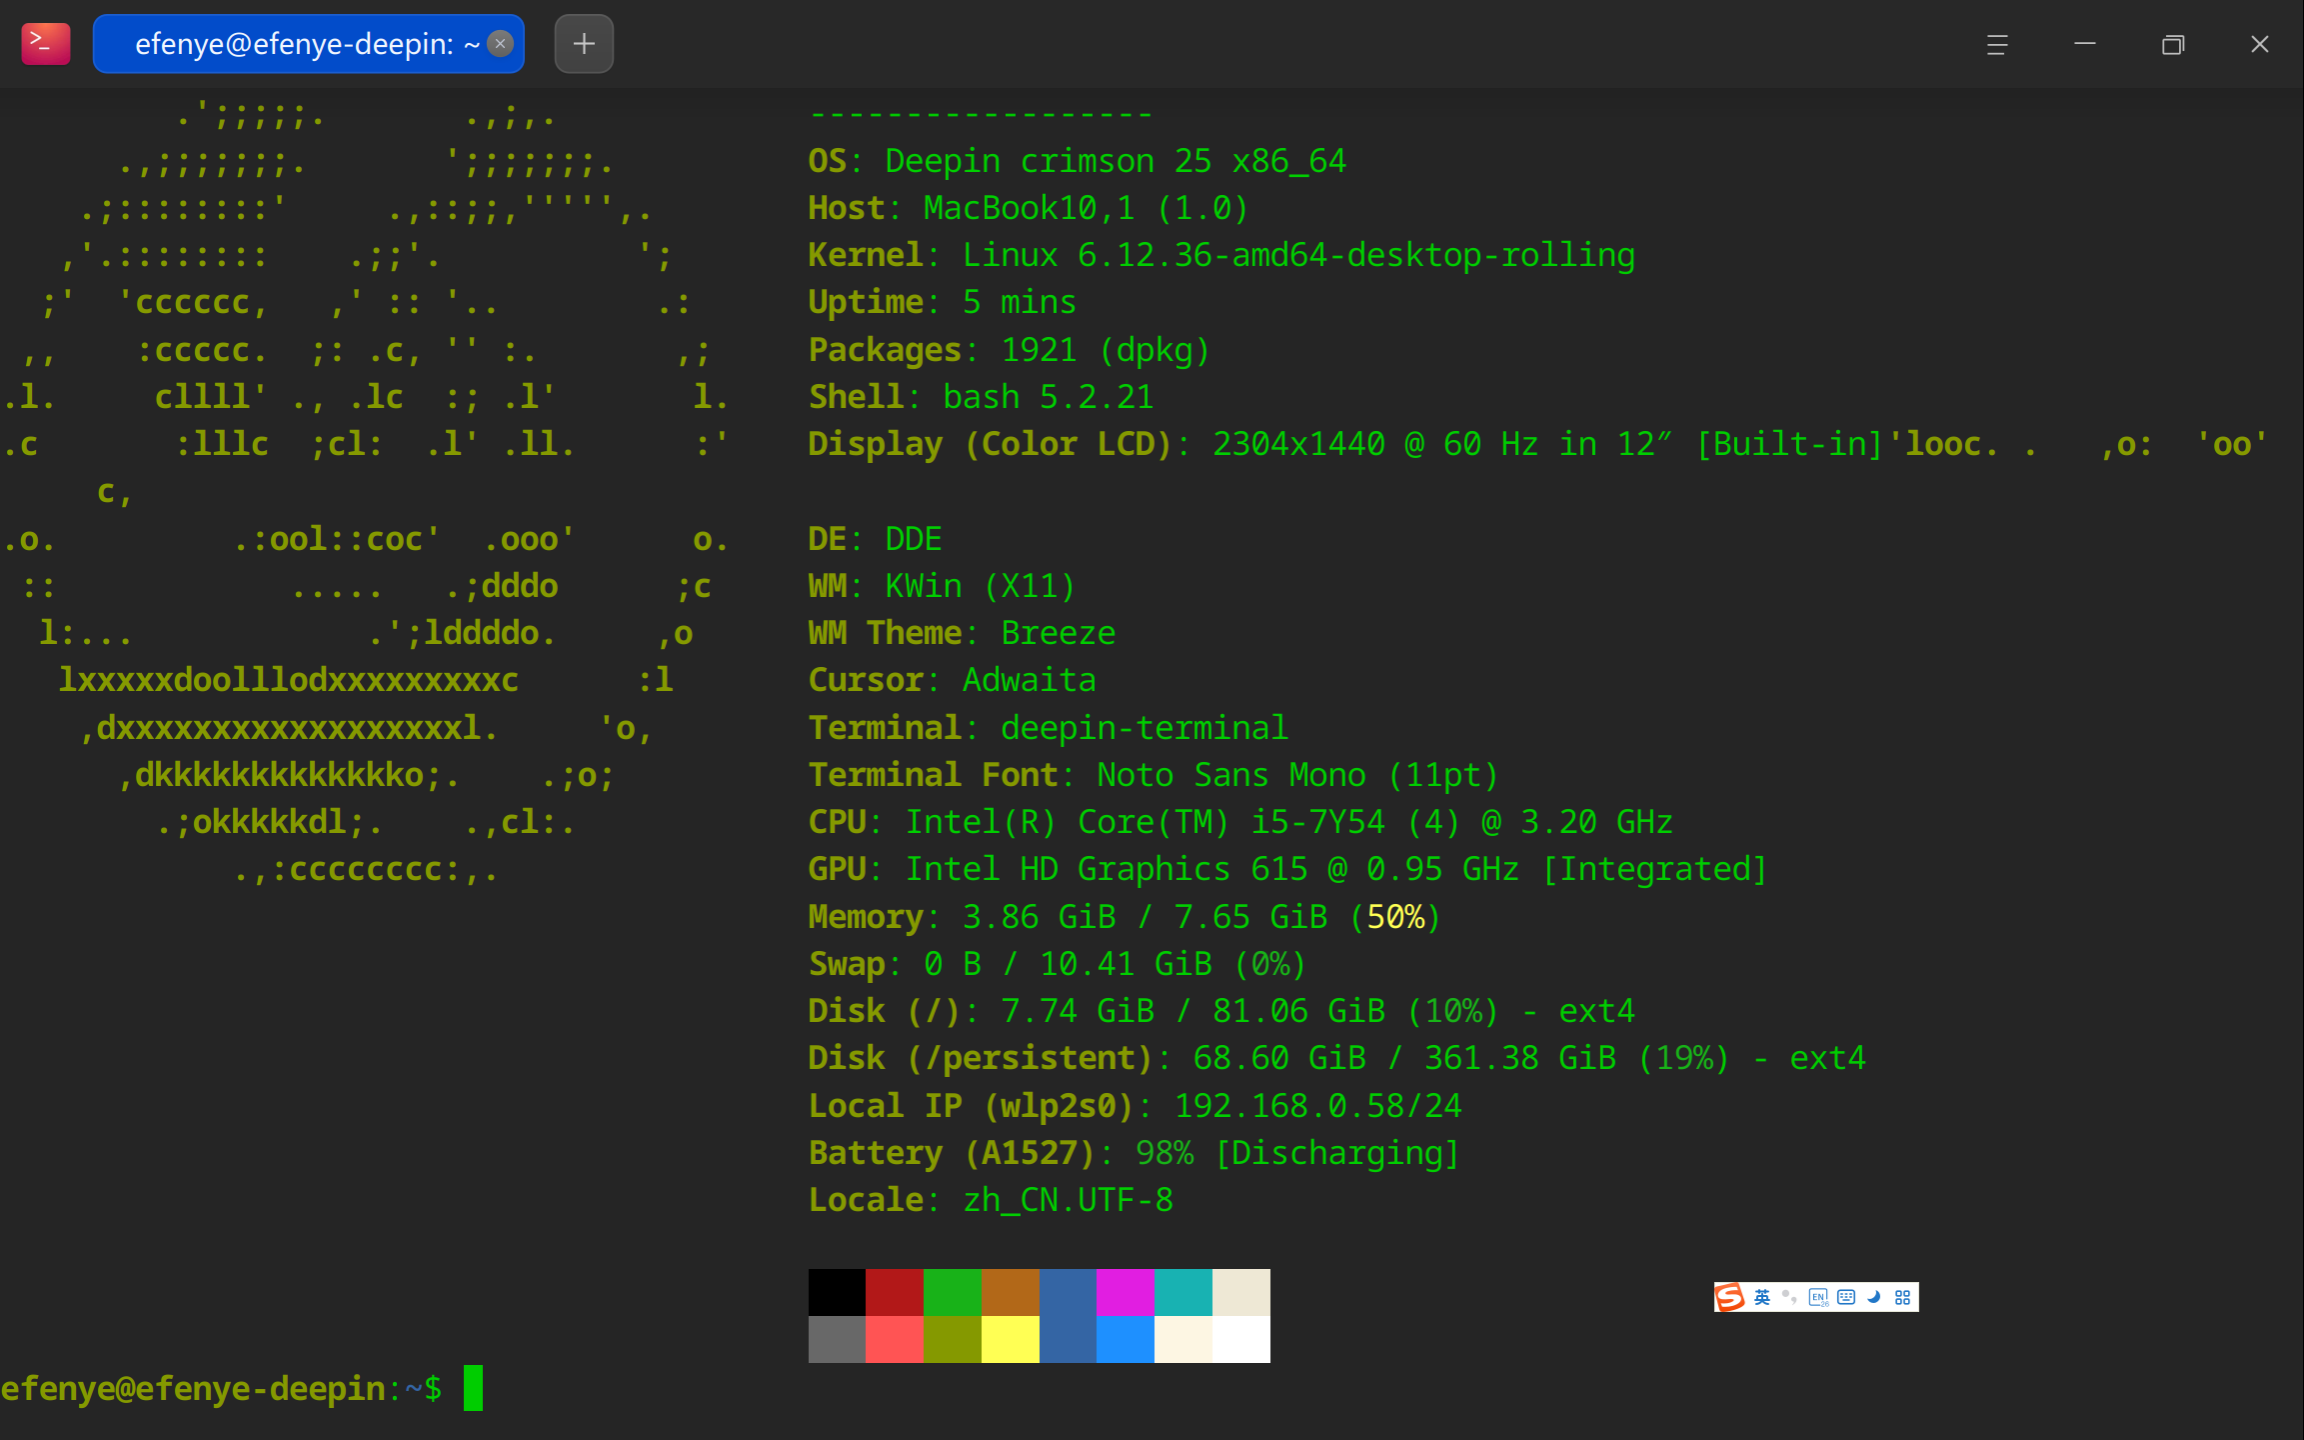Click the EN language icon in input toolbar
The height and width of the screenshot is (1440, 2304).
click(x=1818, y=1297)
